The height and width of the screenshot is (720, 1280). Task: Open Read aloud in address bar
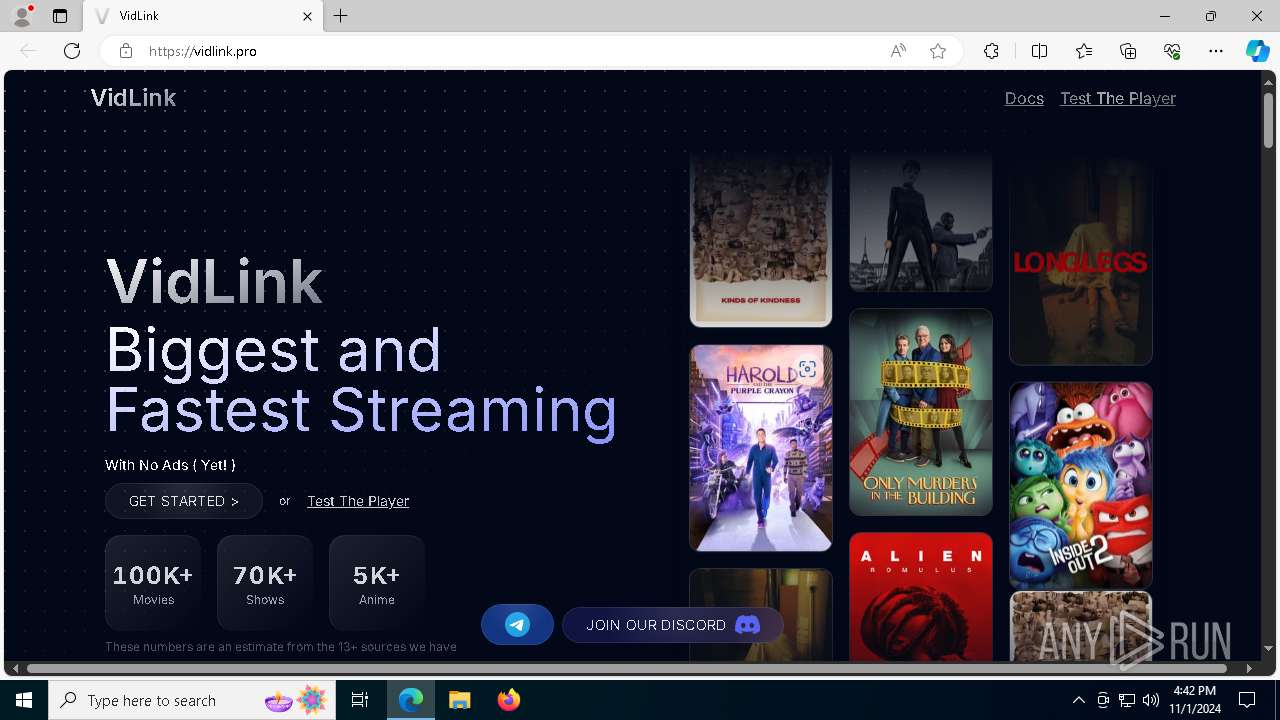898,51
